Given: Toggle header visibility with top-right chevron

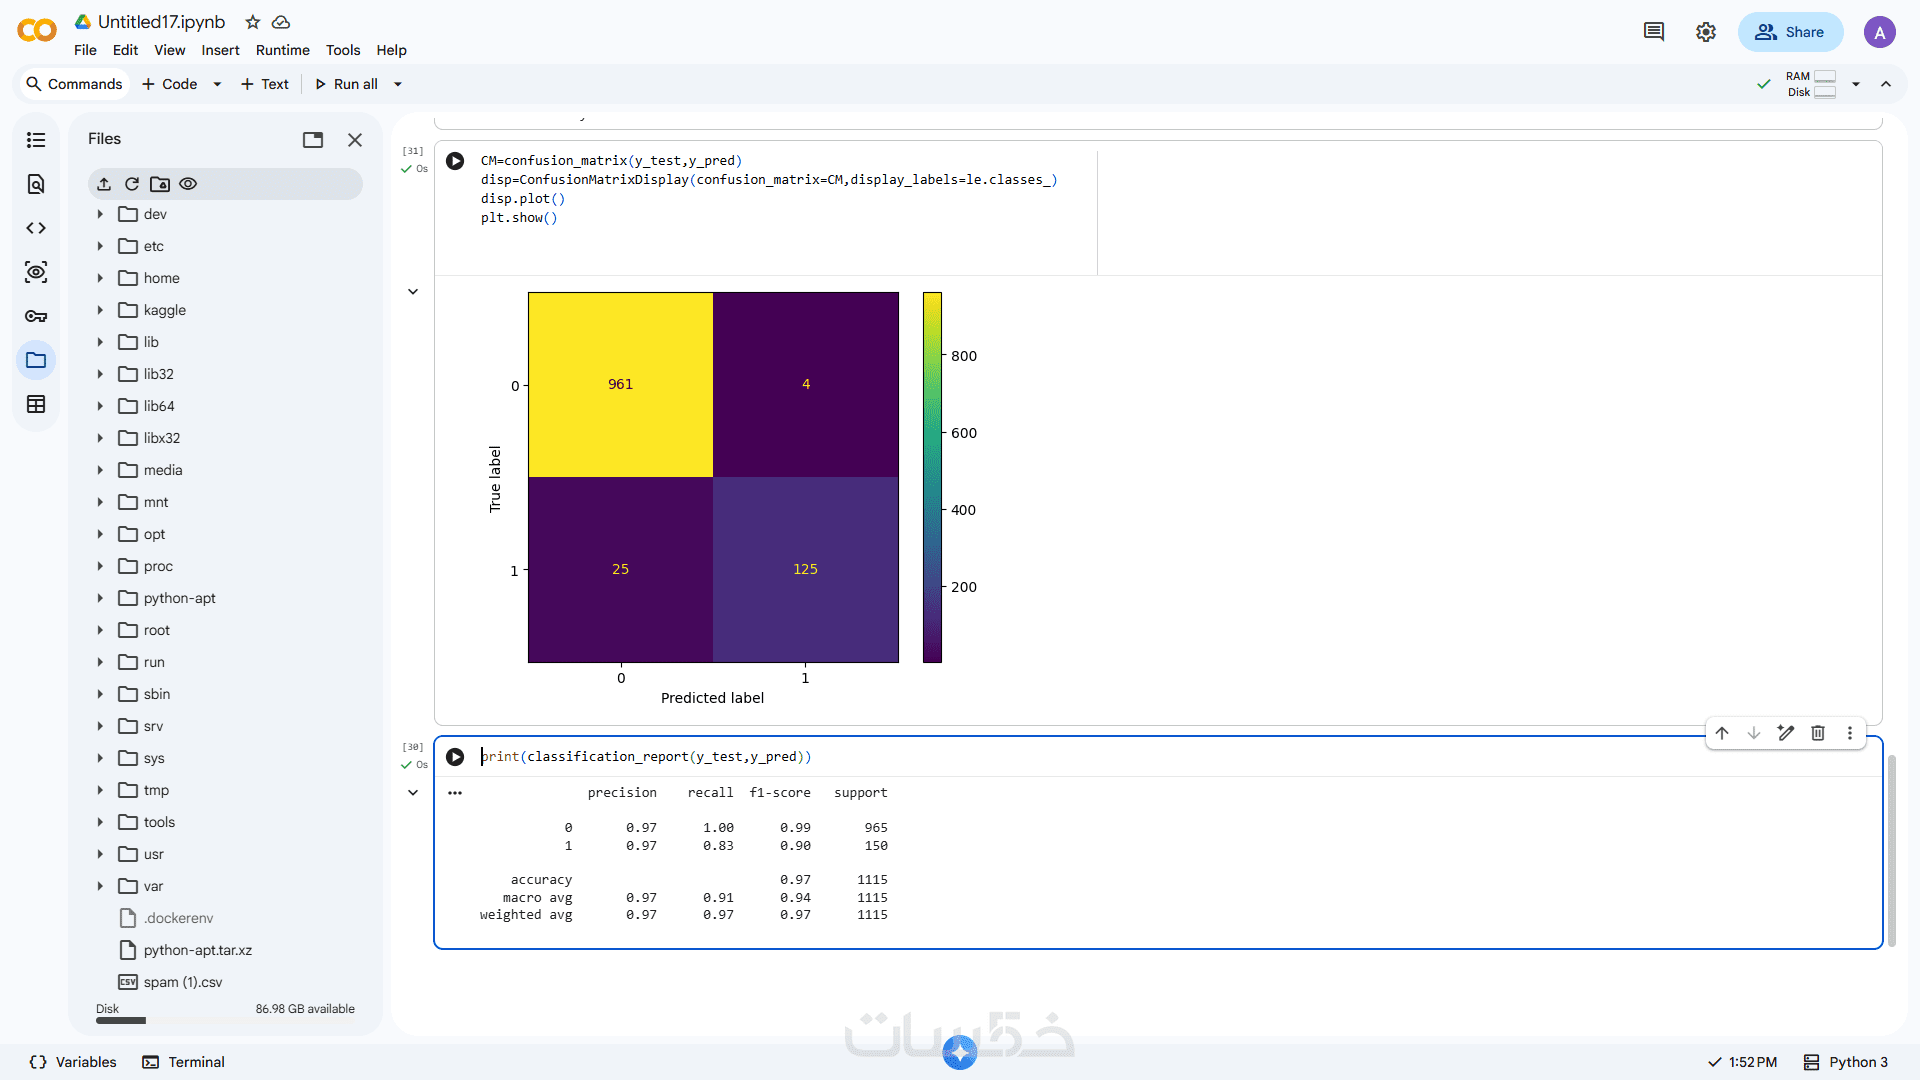Looking at the screenshot, I should 1886,84.
